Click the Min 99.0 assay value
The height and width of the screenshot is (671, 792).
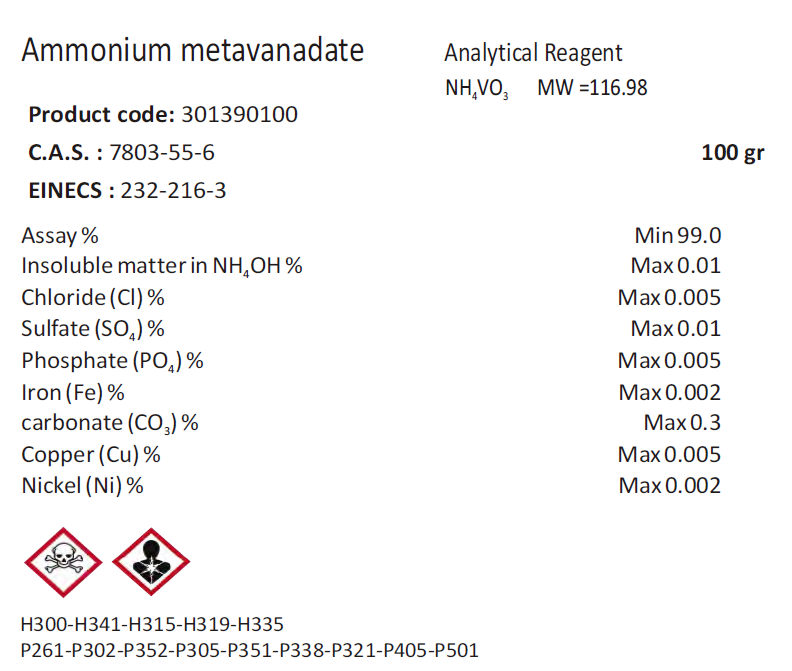coord(678,236)
